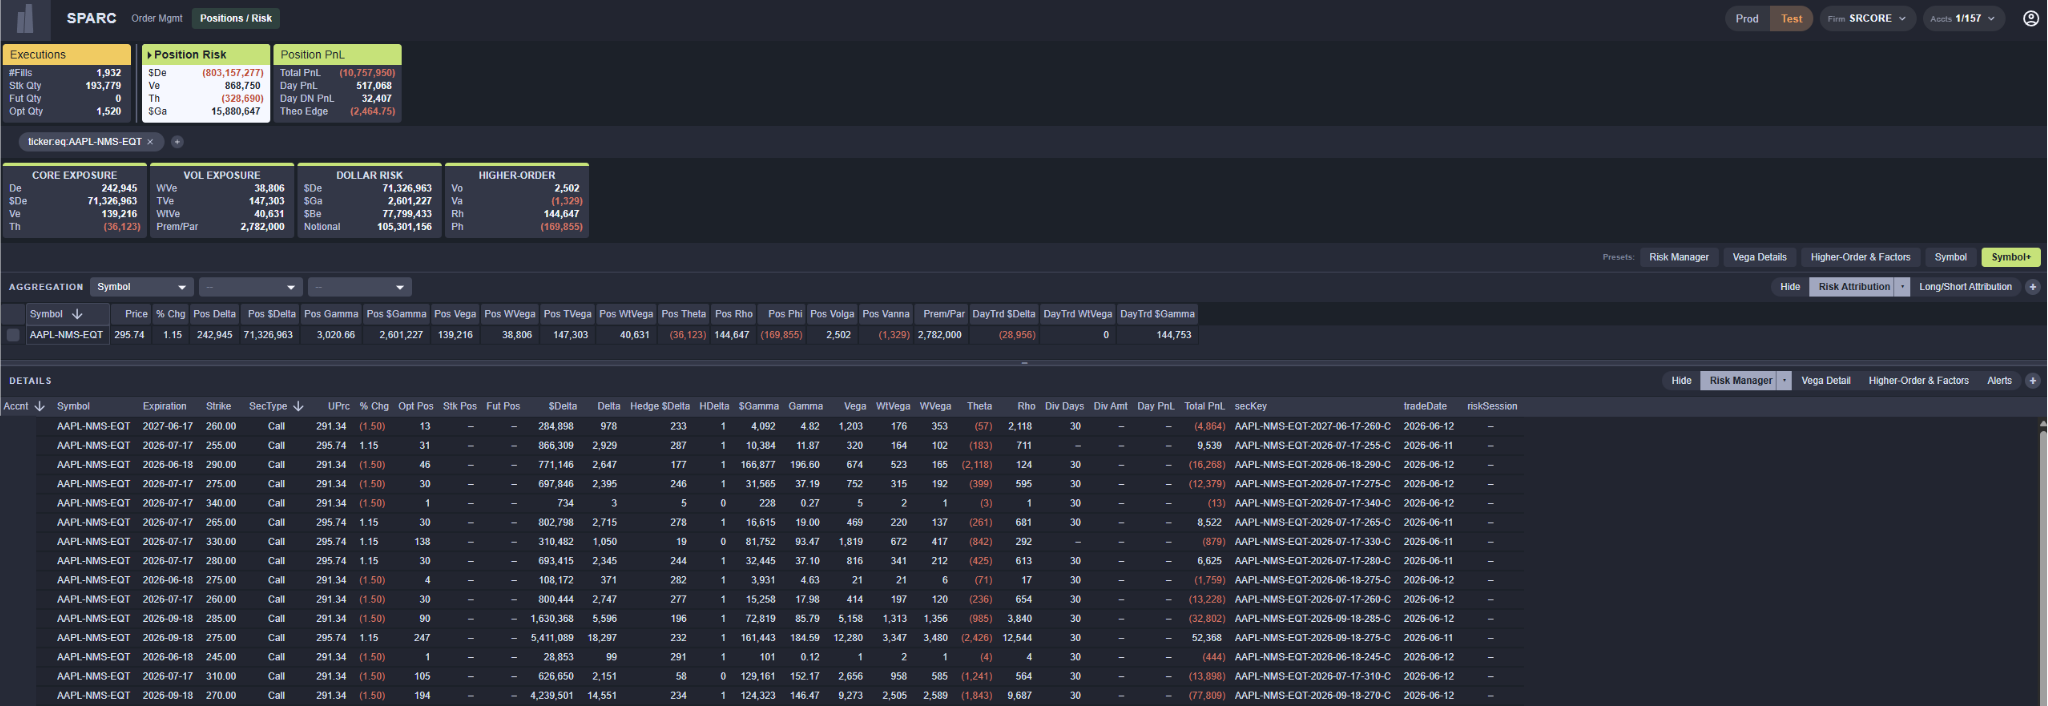This screenshot has height=706, width=2048.
Task: Select the AAPL-NMS-EQT-2027-06-17-260-C secKey cell
Action: point(1312,426)
